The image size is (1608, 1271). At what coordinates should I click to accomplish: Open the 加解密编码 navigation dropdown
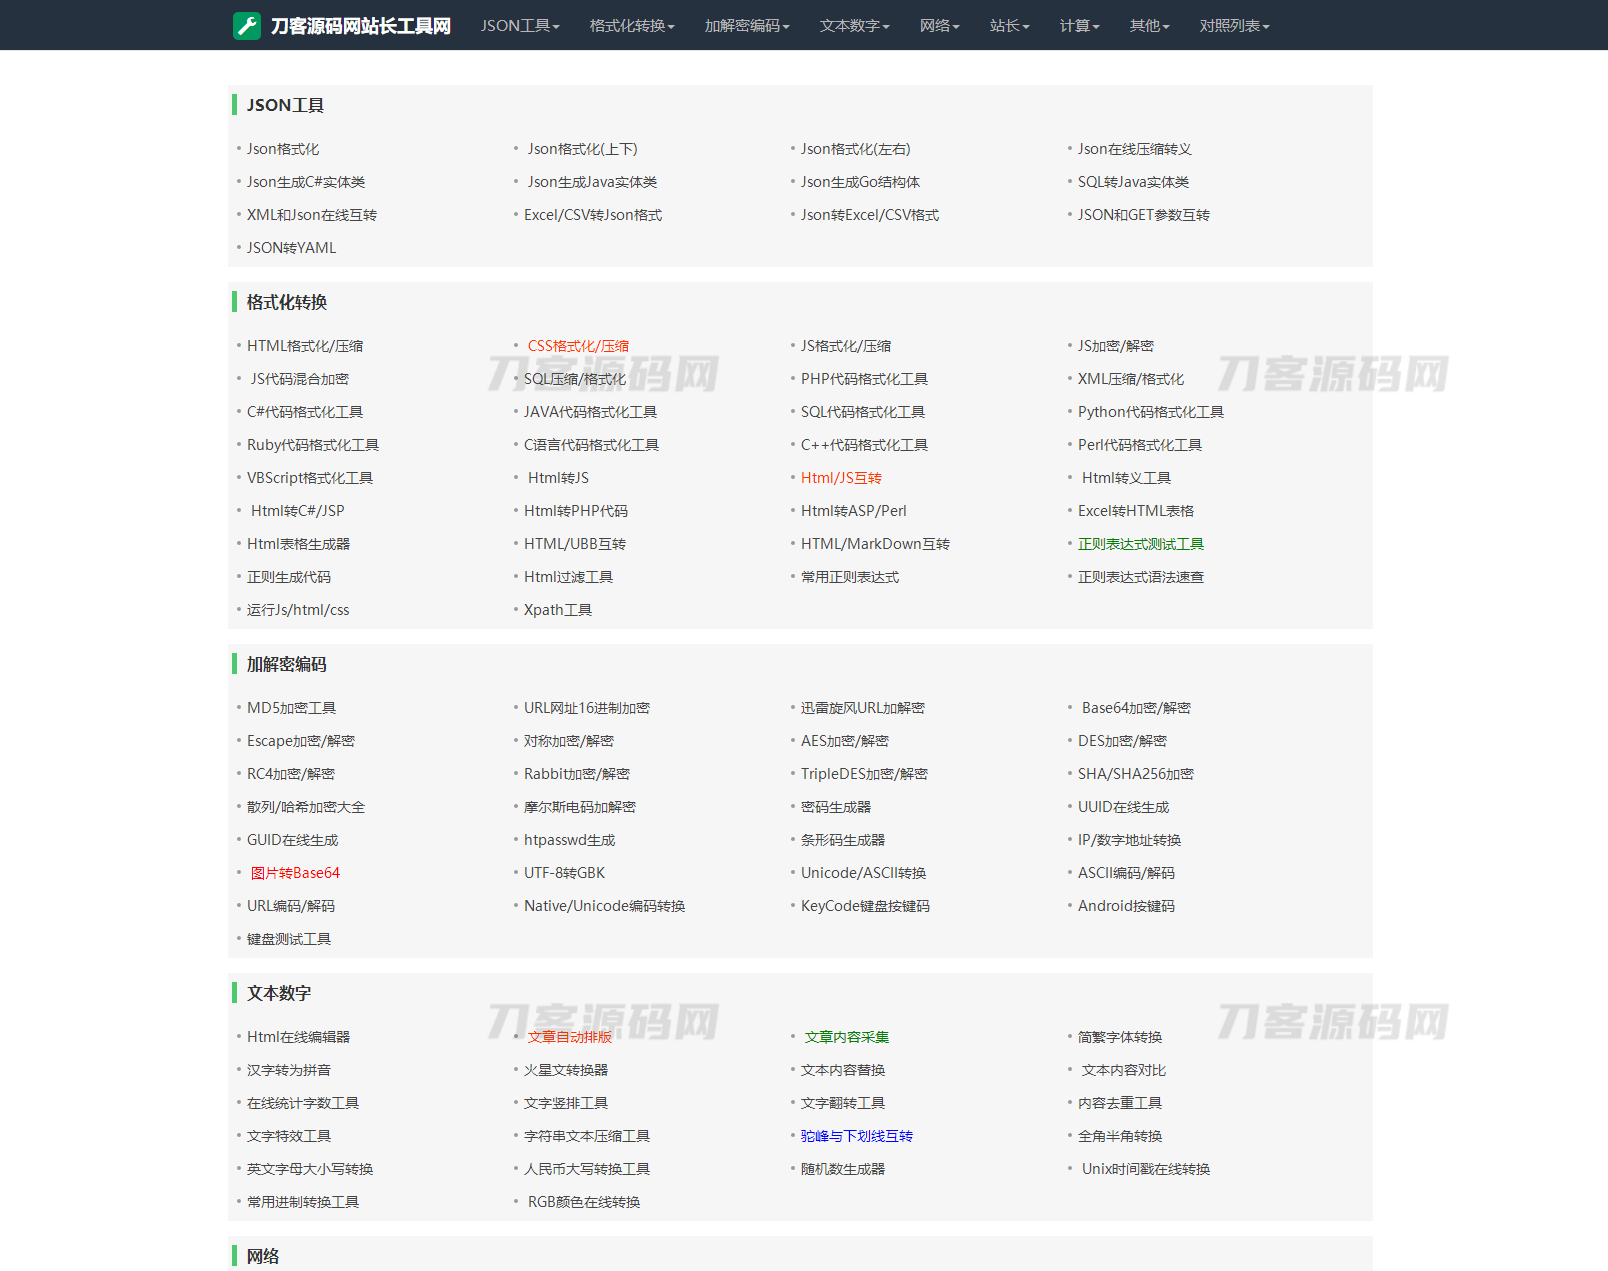click(x=746, y=26)
